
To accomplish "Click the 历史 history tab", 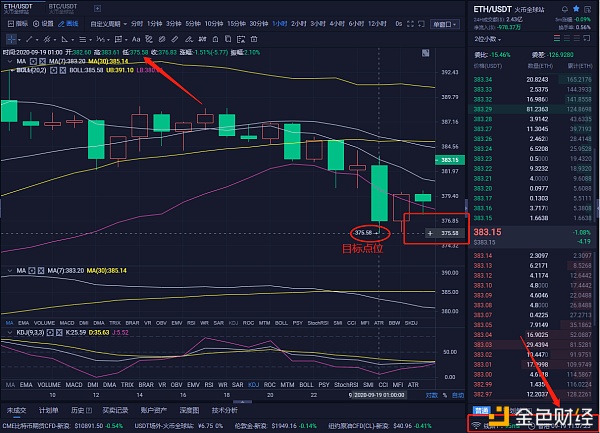I will click(x=81, y=410).
